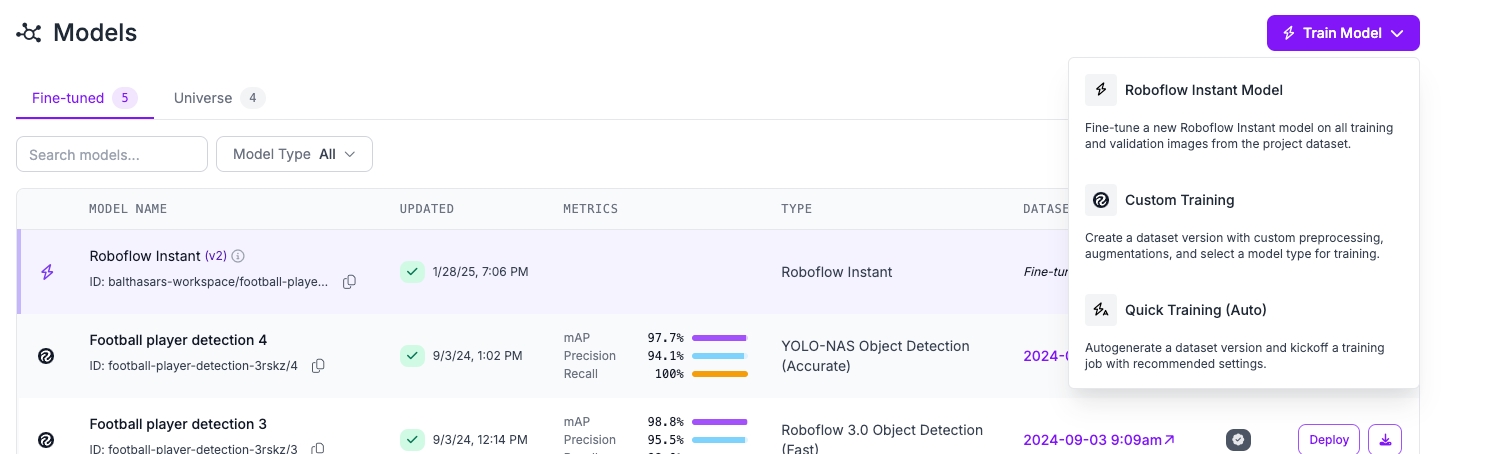Click the lightning icon beside Roboflow Instant row
The width and height of the screenshot is (1488, 454).
point(46,272)
